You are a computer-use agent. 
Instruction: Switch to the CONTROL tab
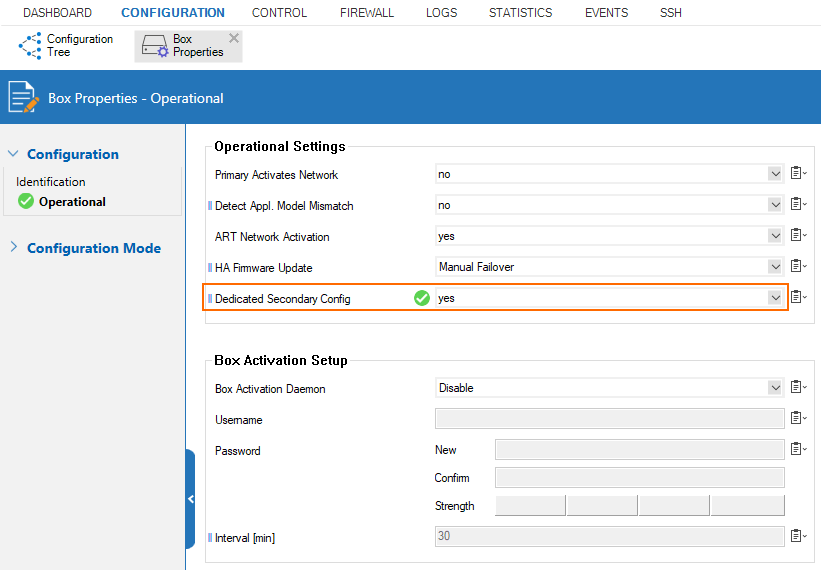point(279,13)
